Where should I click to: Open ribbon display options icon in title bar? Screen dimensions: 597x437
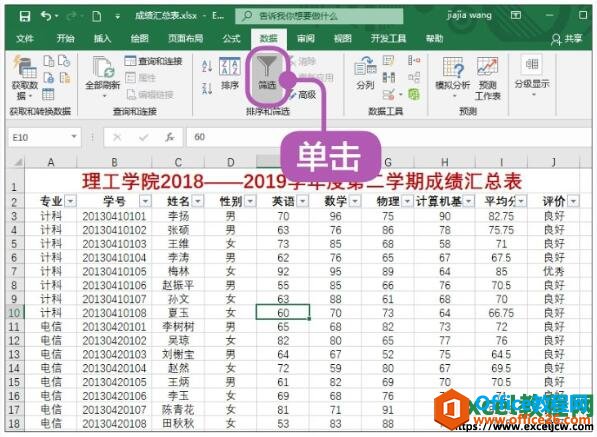tap(516, 15)
